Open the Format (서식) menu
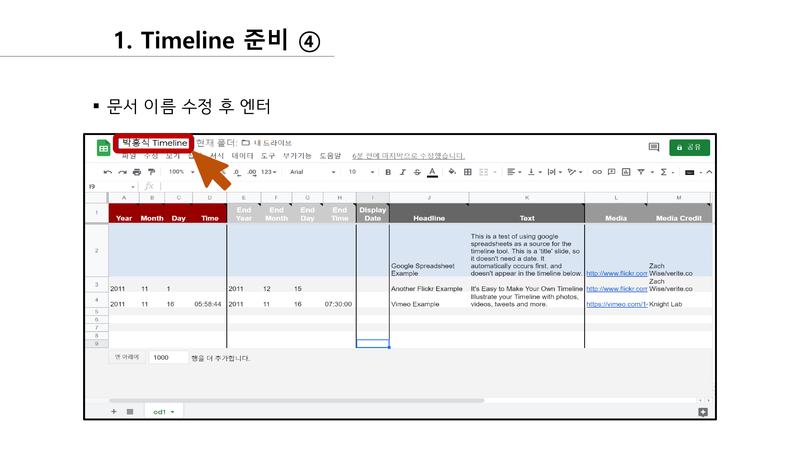This screenshot has height=450, width=800. coord(217,156)
